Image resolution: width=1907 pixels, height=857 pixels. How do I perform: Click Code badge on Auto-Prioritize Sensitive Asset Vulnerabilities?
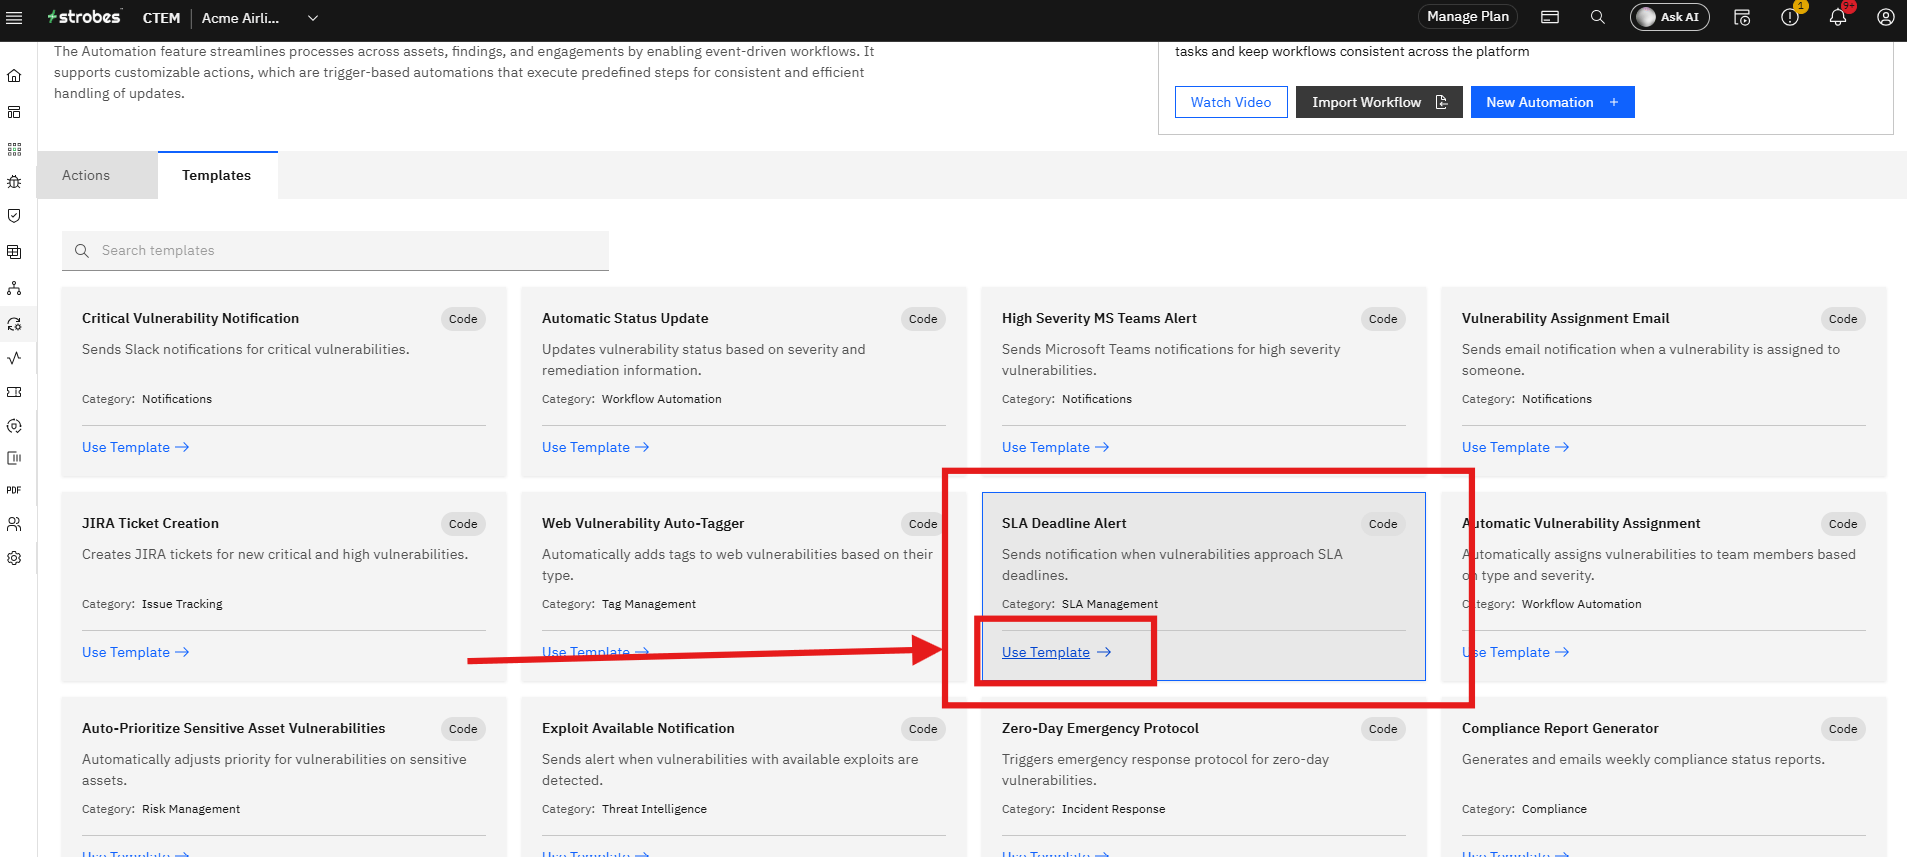pos(463,729)
